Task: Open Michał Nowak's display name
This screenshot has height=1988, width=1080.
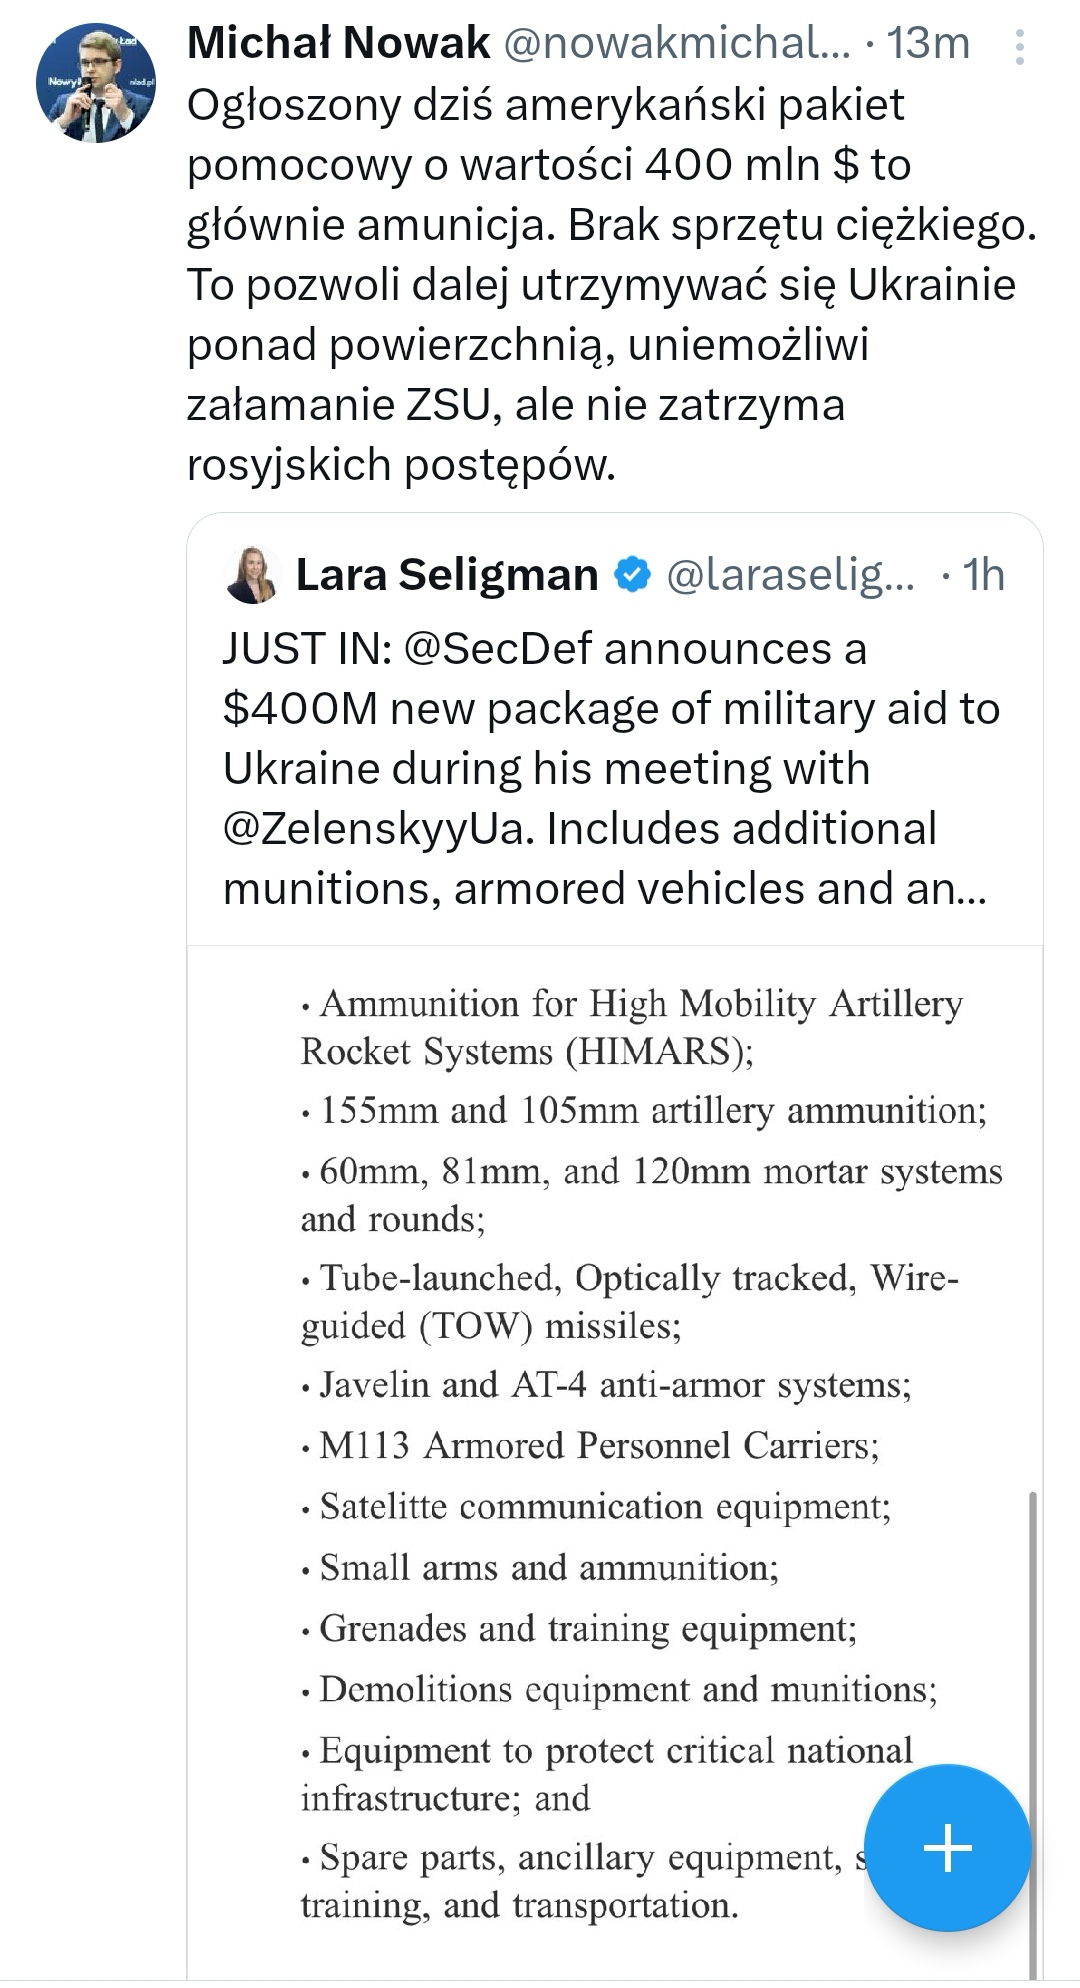Action: pos(338,44)
